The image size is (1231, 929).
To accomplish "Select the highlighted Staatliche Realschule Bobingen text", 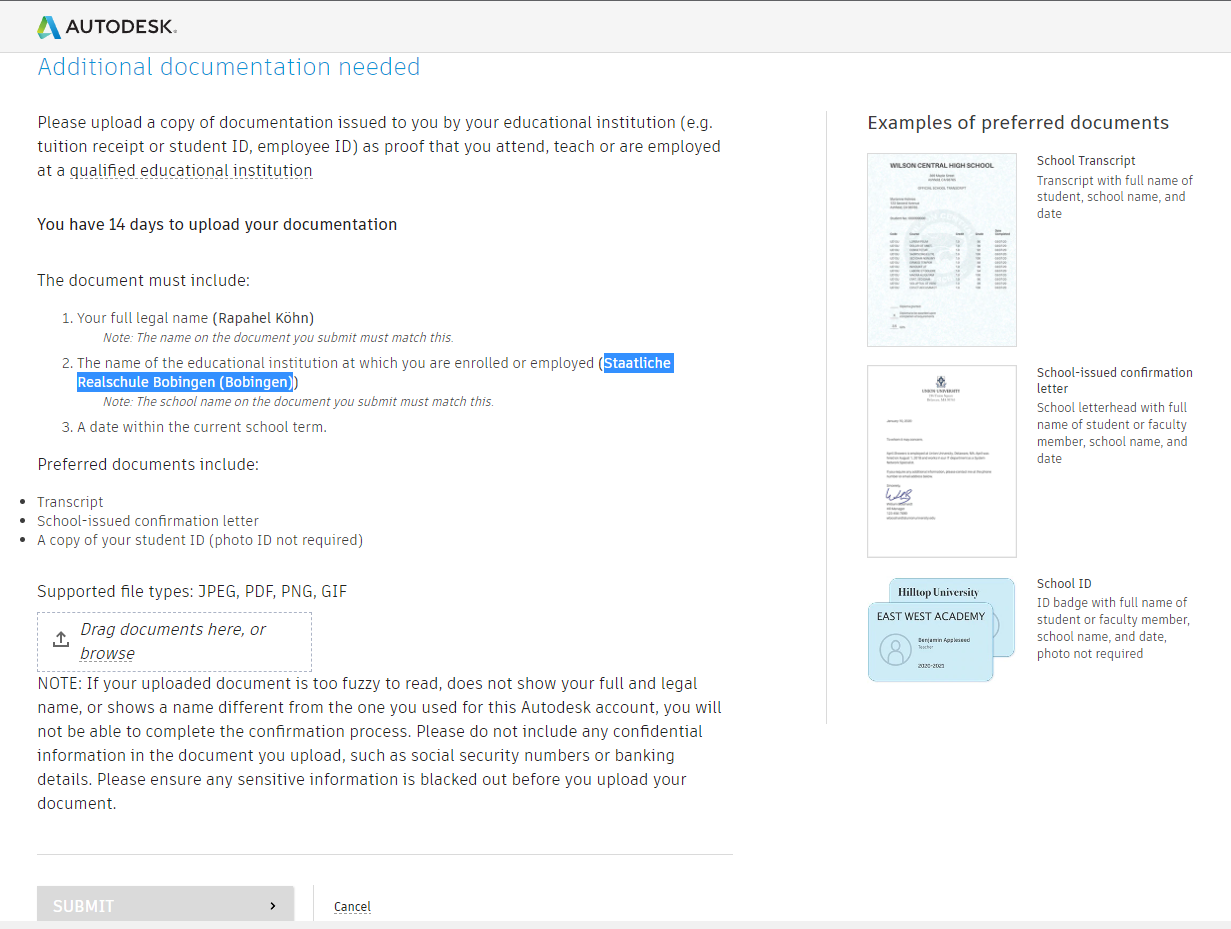I will (184, 381).
